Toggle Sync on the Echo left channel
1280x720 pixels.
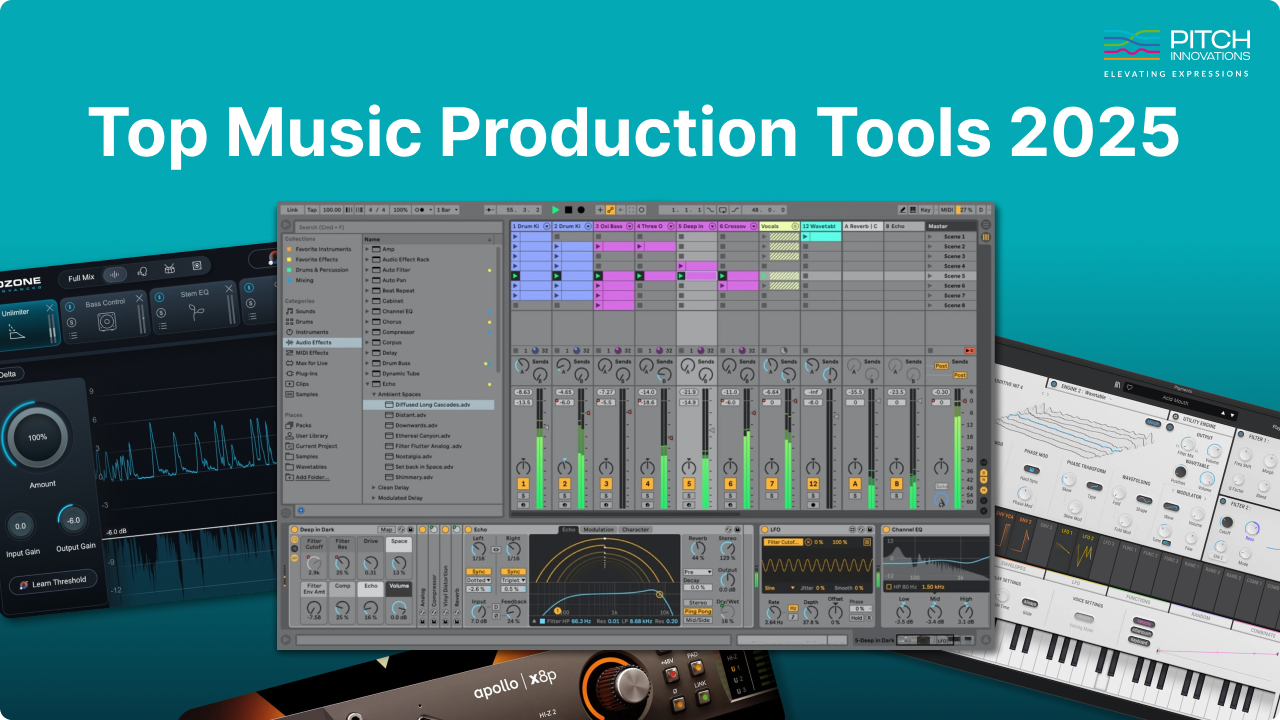pyautogui.click(x=478, y=571)
